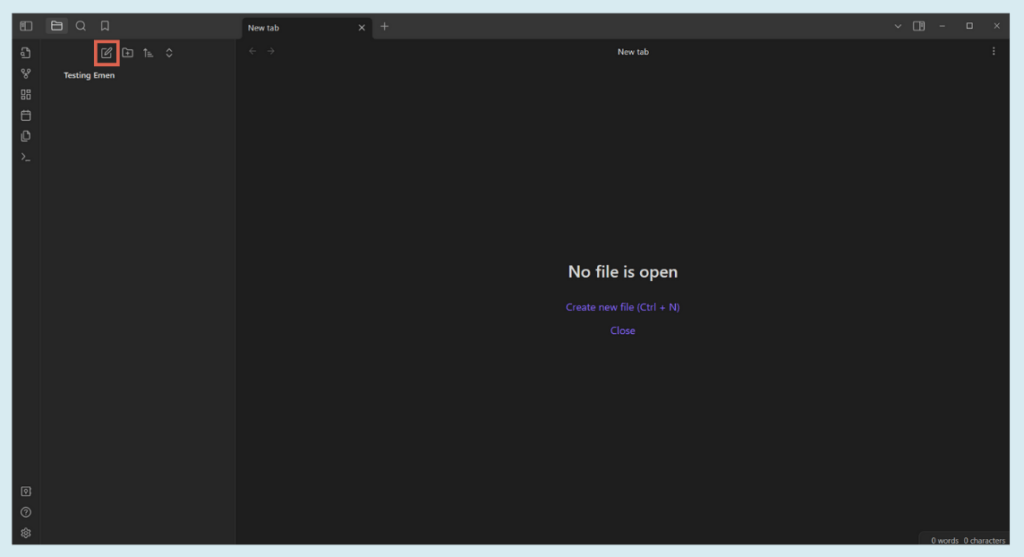Change sort order in file explorer

[148, 53]
